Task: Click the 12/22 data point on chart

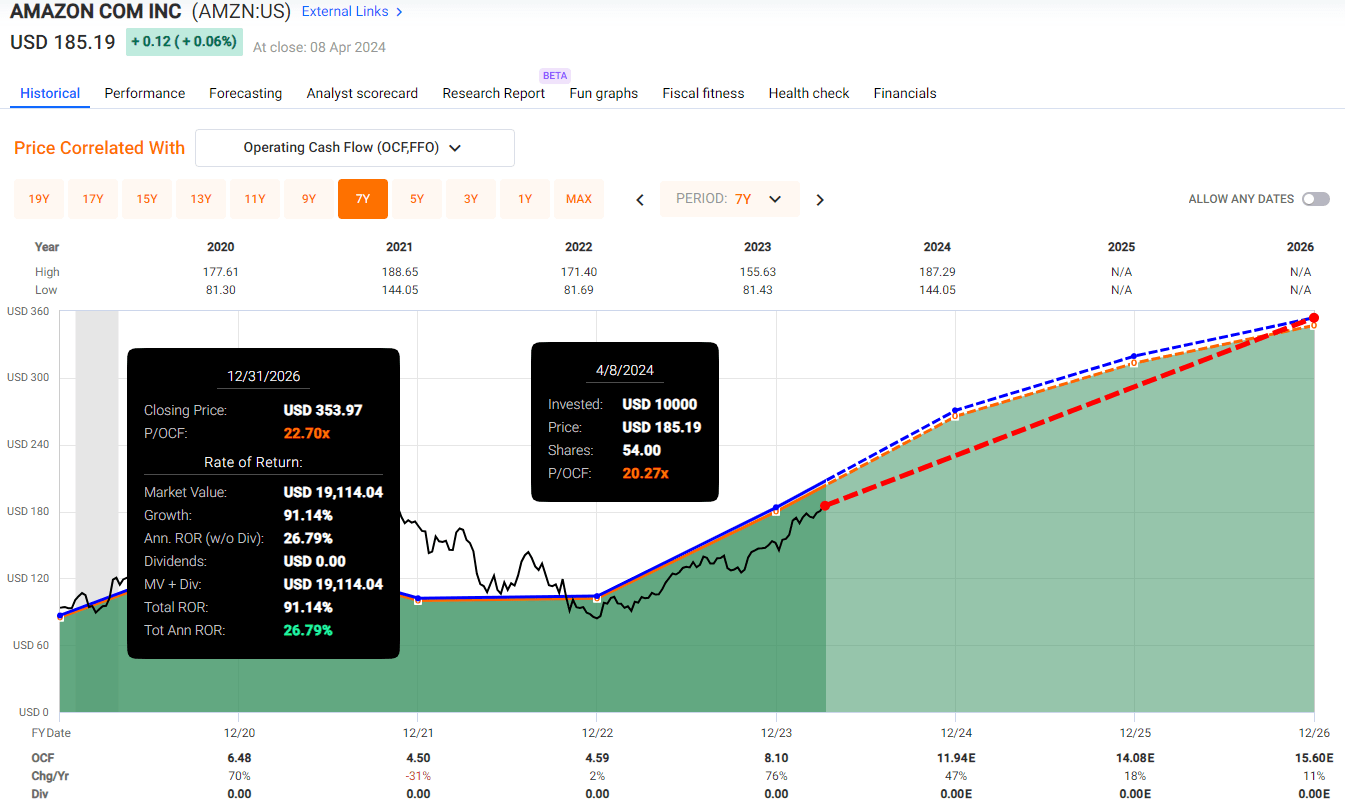Action: (x=597, y=596)
